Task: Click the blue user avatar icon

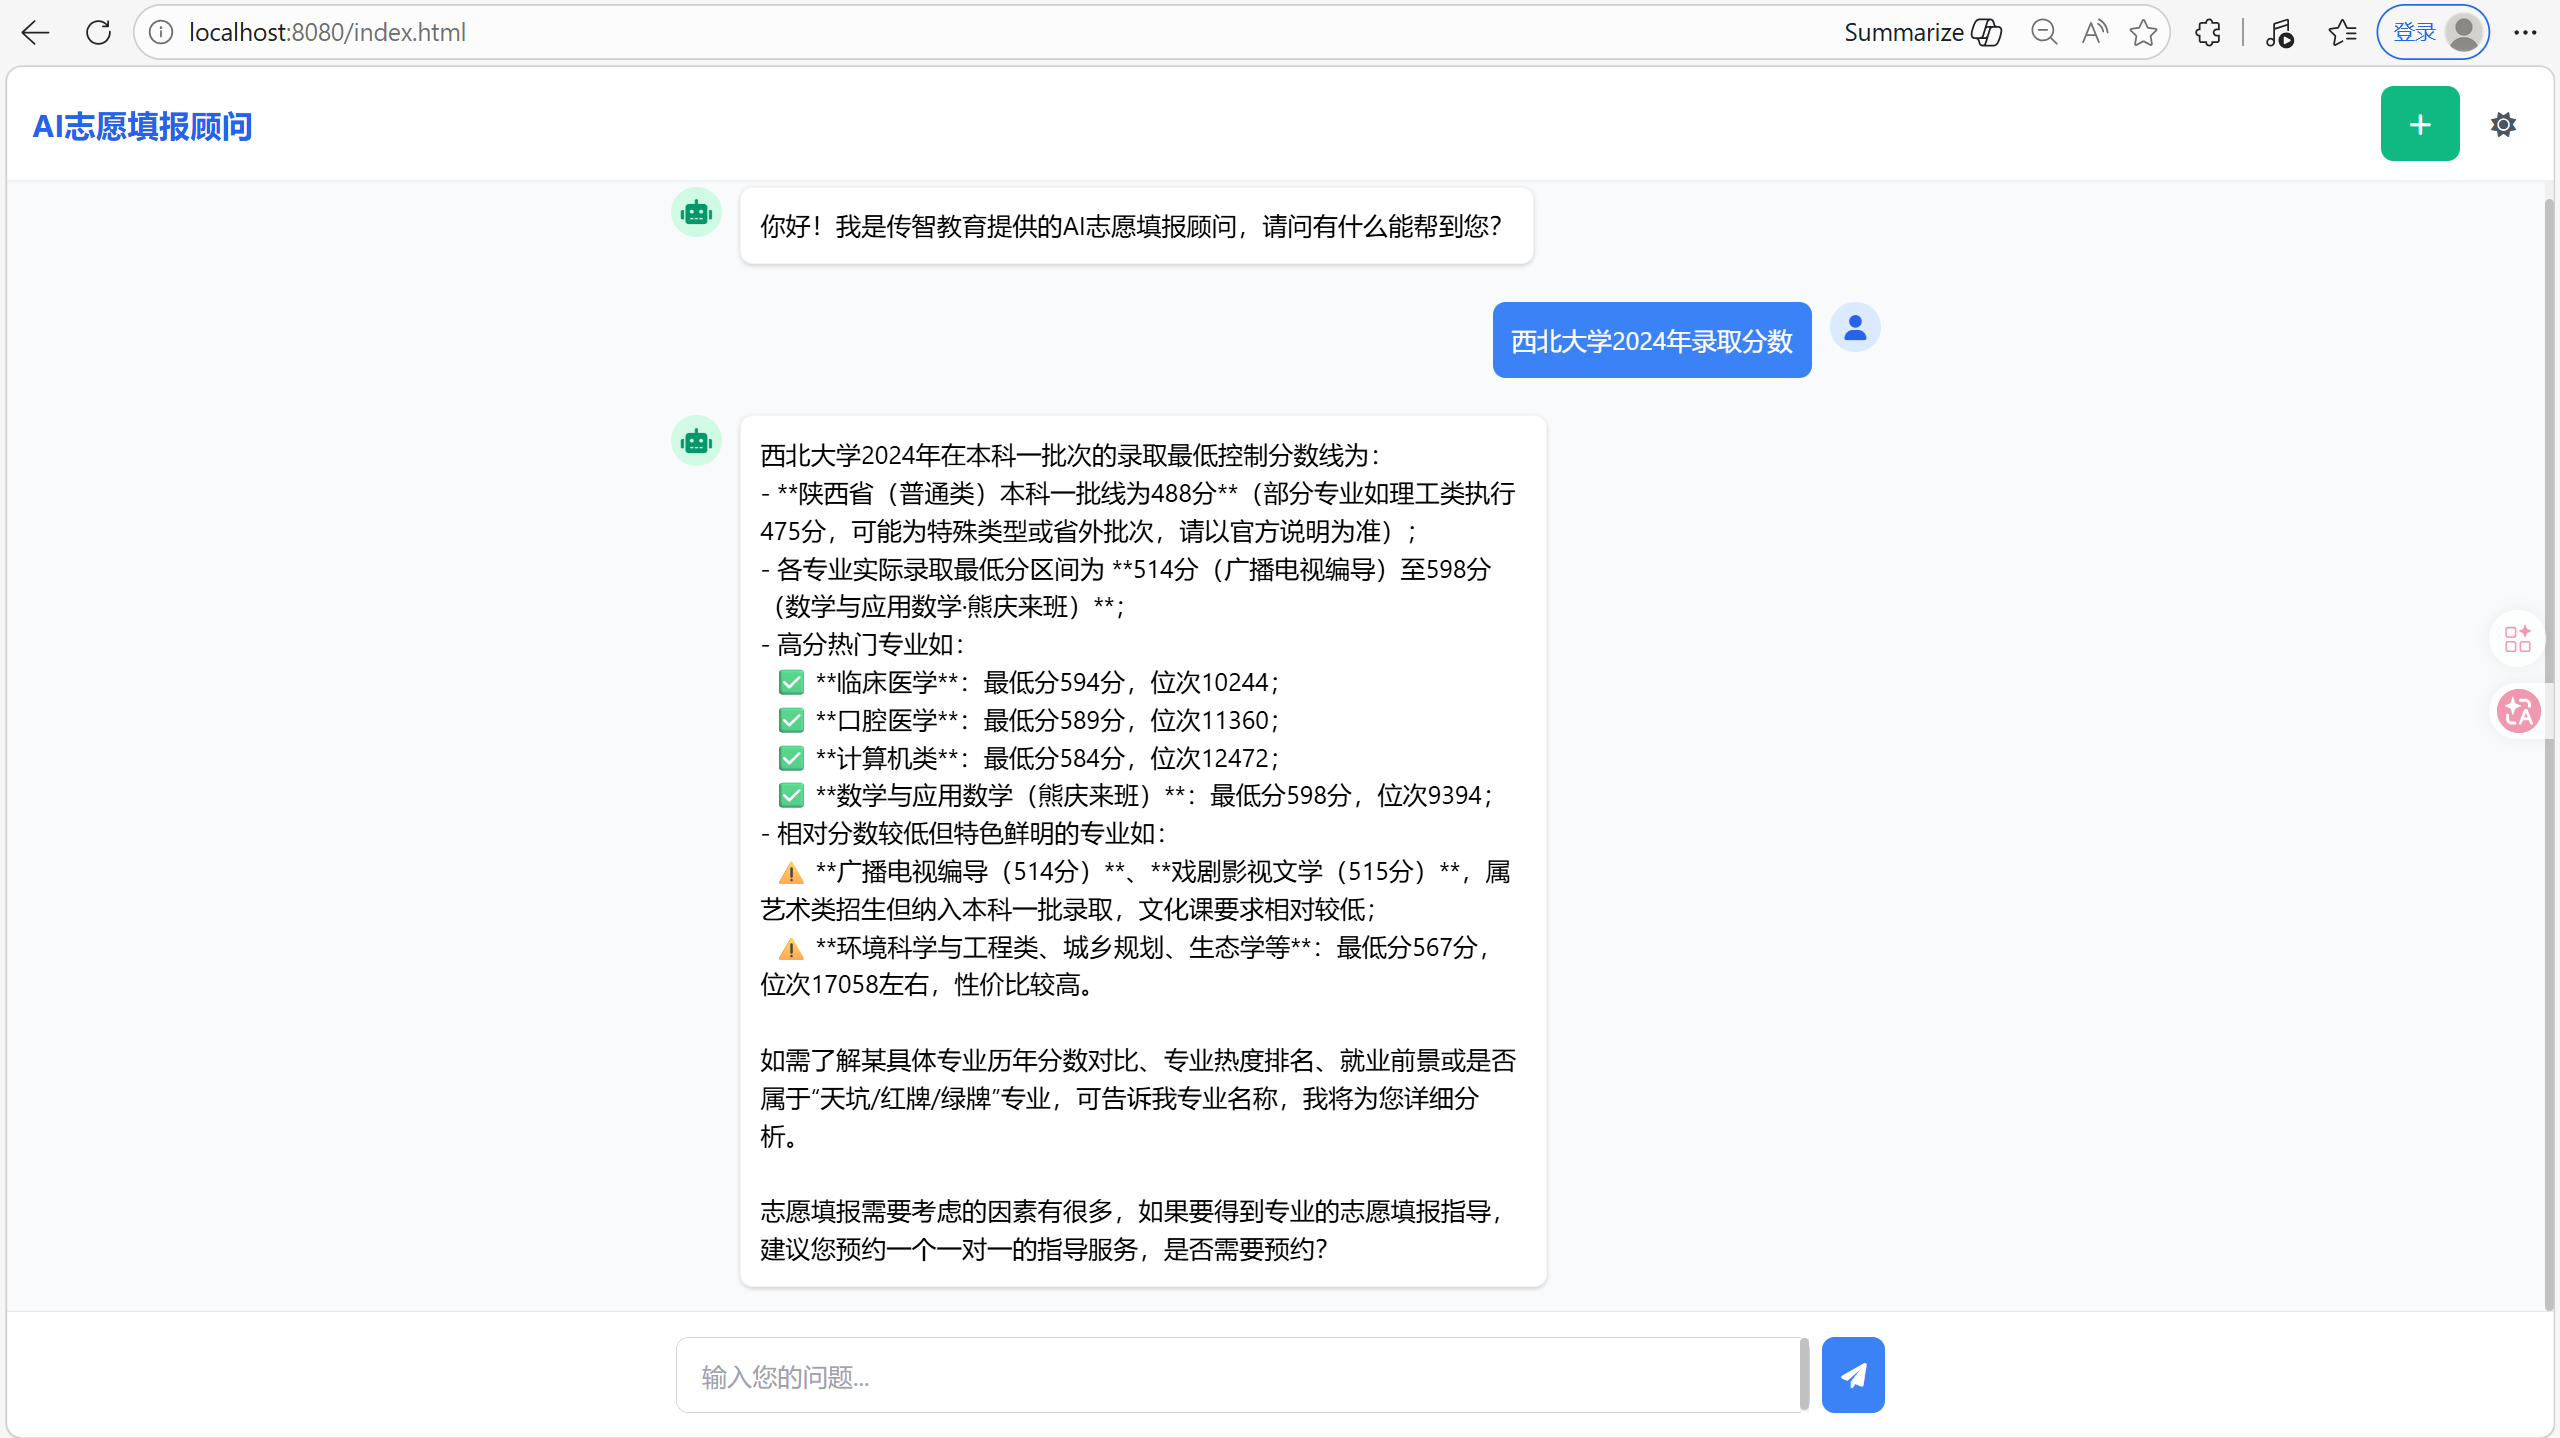Action: [x=1855, y=328]
